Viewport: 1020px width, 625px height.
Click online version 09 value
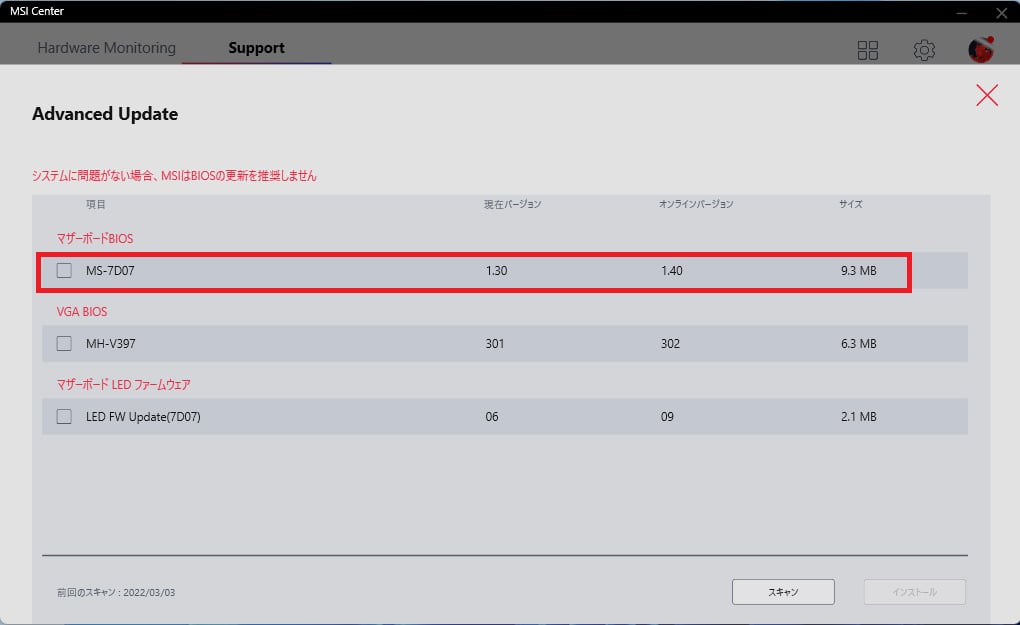pyautogui.click(x=667, y=416)
